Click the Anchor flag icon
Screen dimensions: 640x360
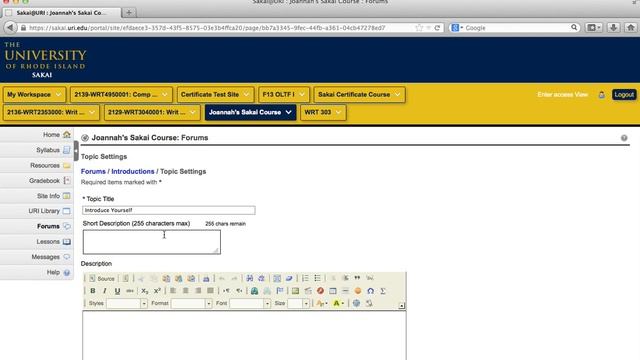pyautogui.click(x=280, y=291)
